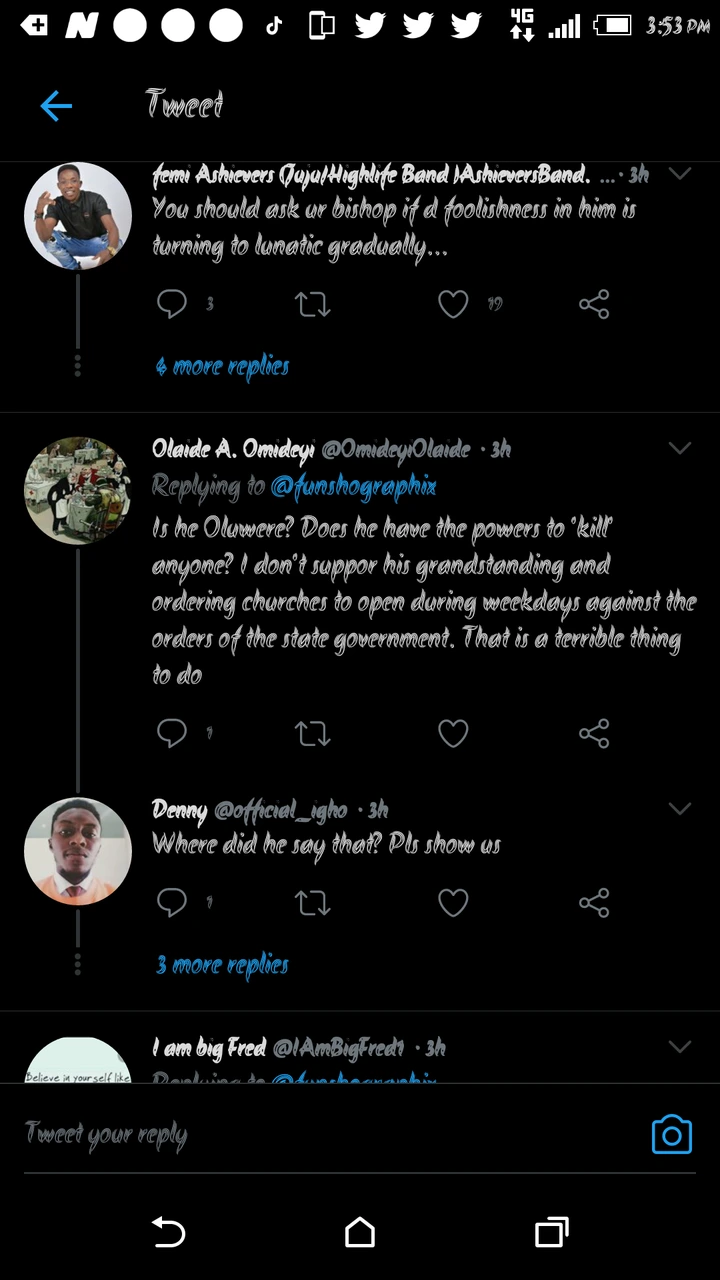
Task: Reply to Olaide A. Omideyi's tweet
Action: 172,734
